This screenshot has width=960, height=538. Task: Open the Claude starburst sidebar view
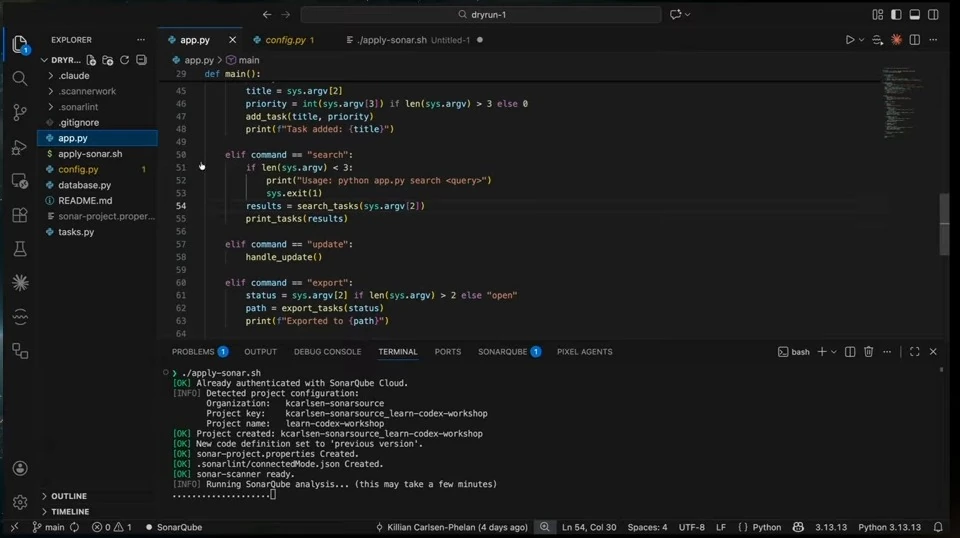pos(20,282)
